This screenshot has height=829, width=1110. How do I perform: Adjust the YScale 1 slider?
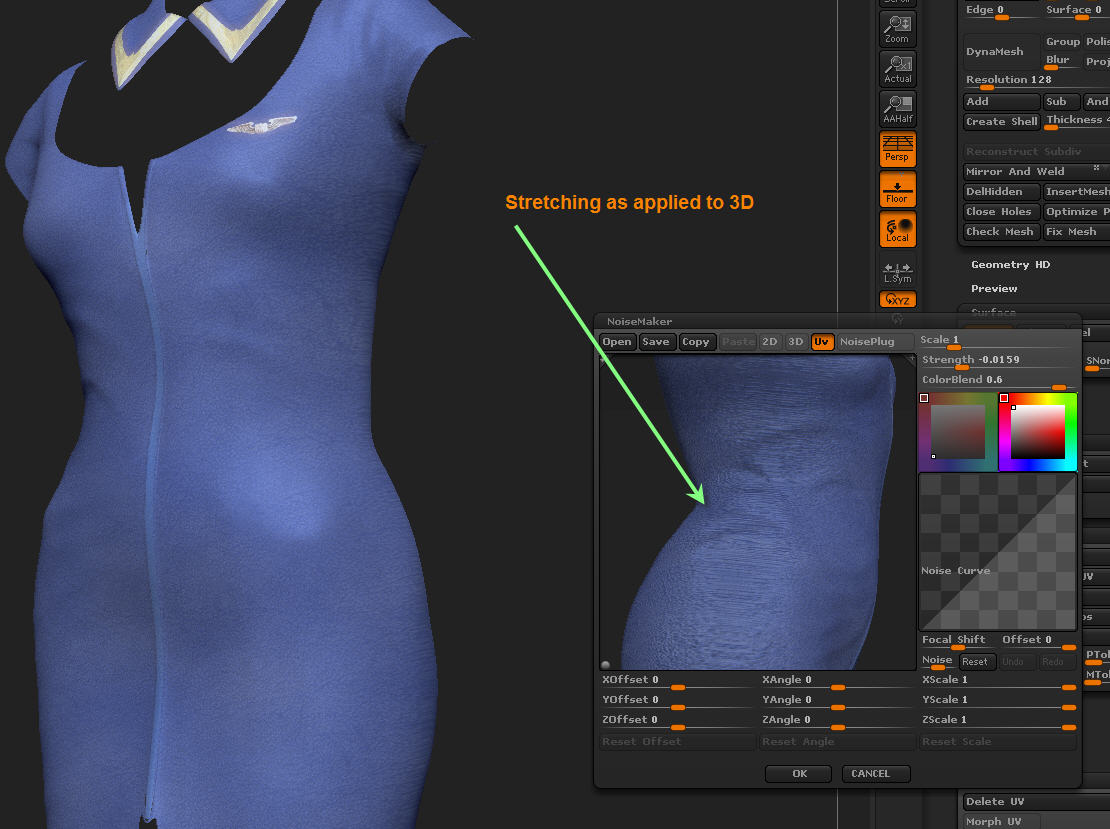click(x=998, y=701)
